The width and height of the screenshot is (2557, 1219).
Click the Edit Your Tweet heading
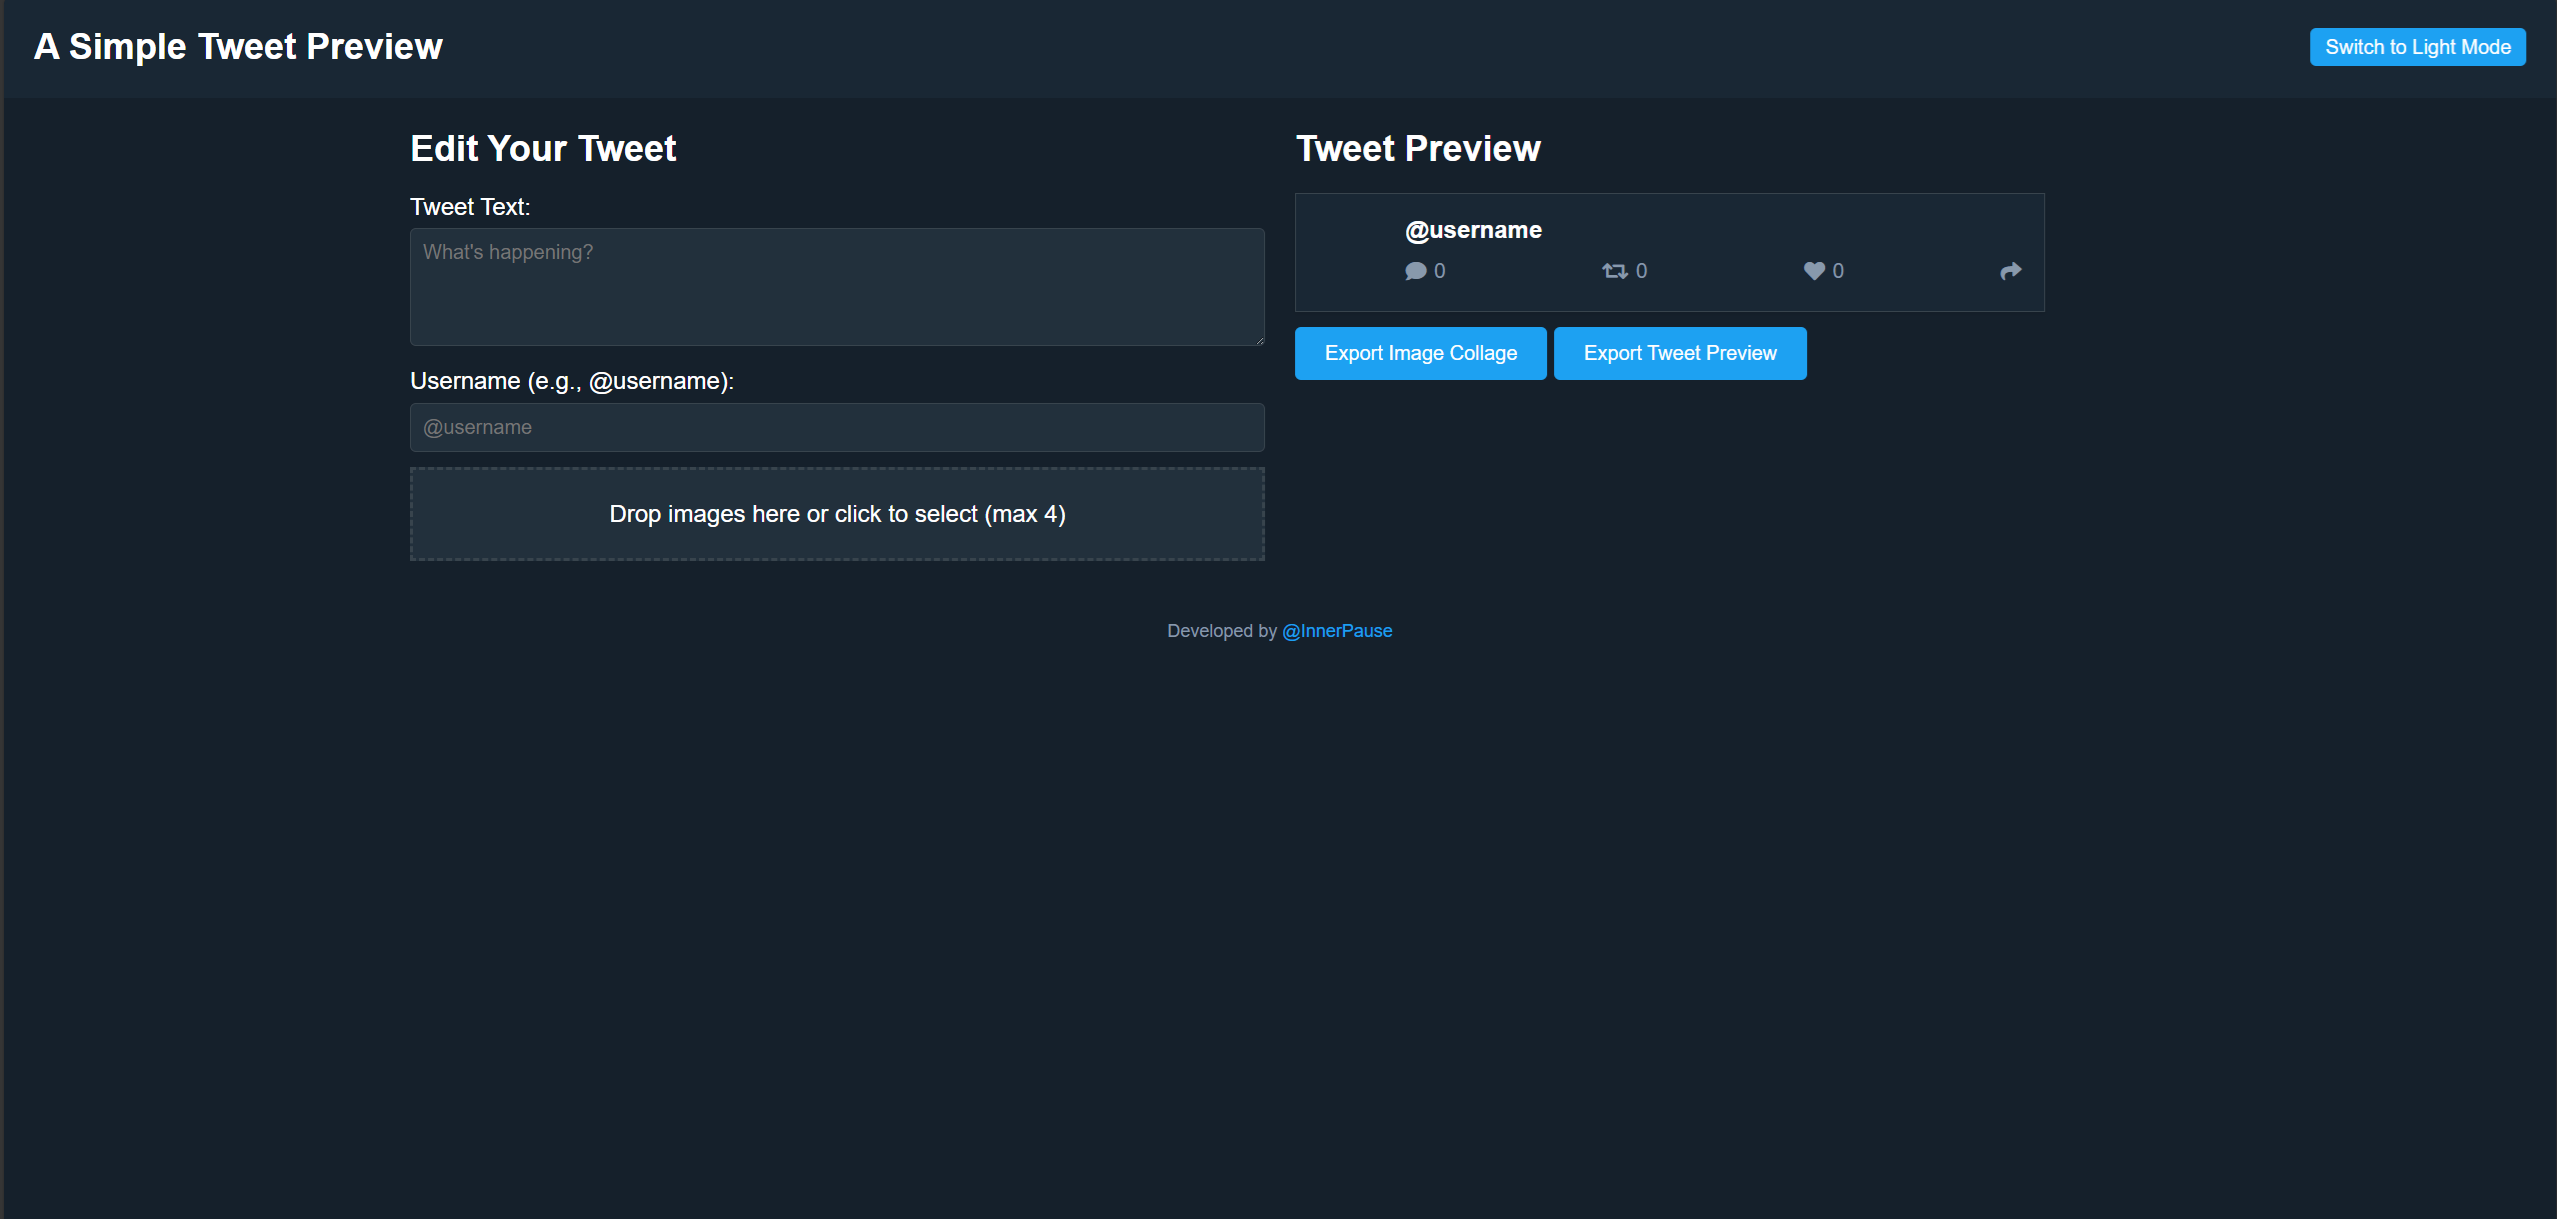click(x=542, y=148)
